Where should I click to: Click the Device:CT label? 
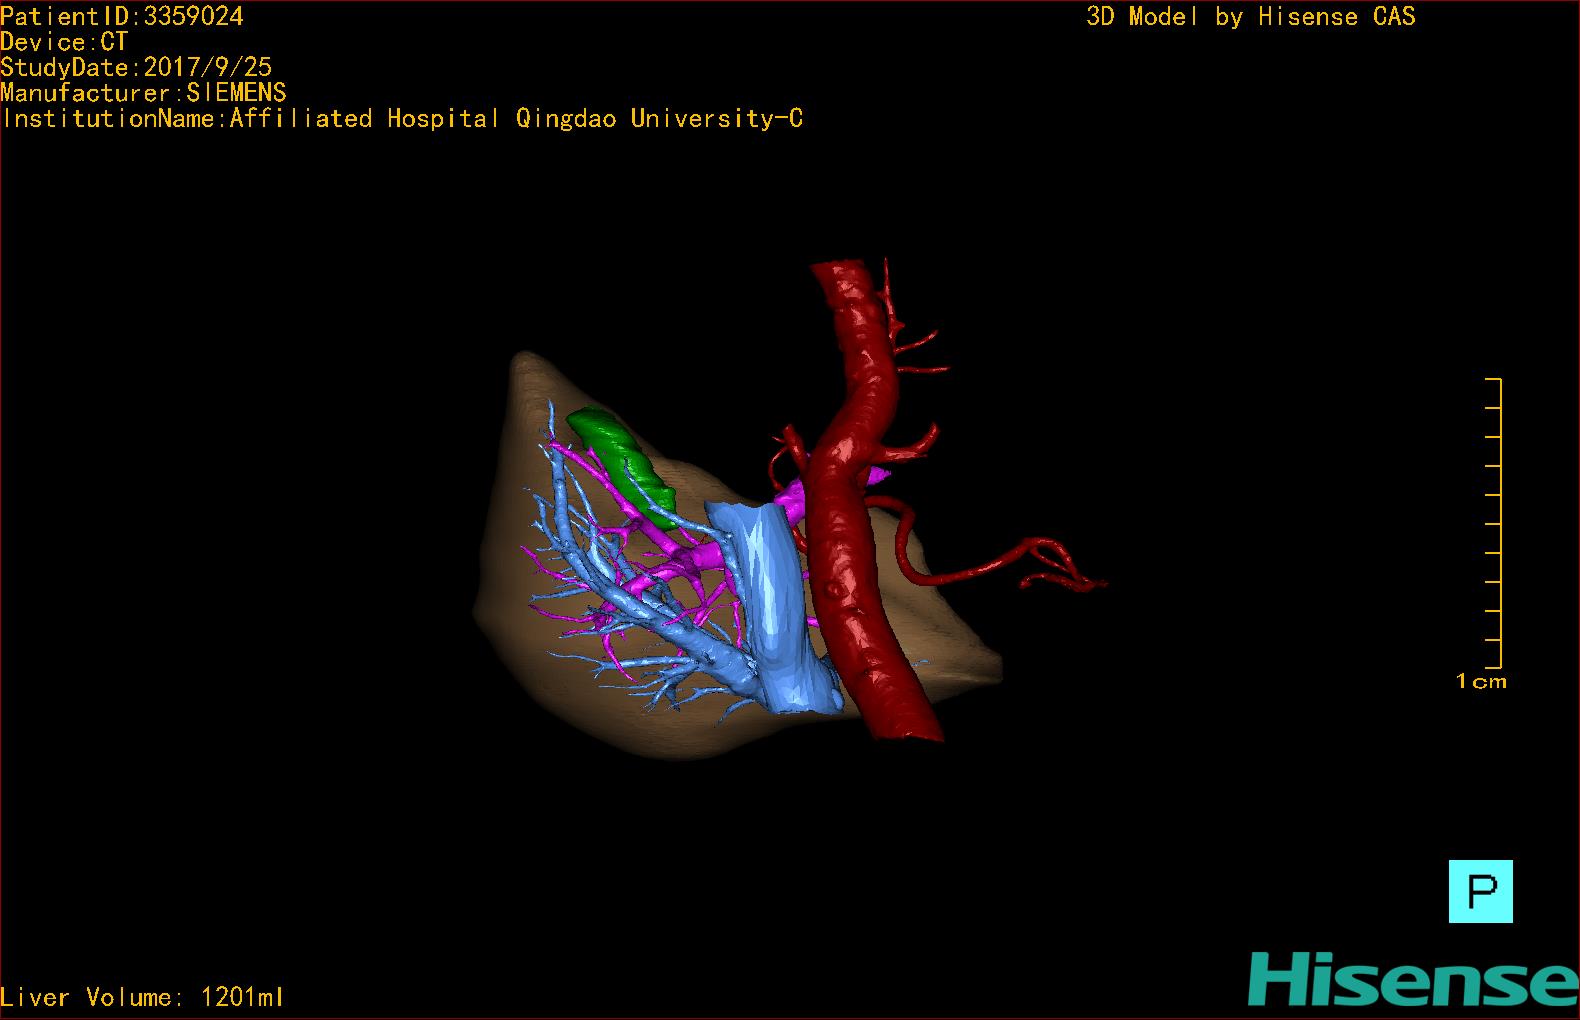click(x=64, y=42)
